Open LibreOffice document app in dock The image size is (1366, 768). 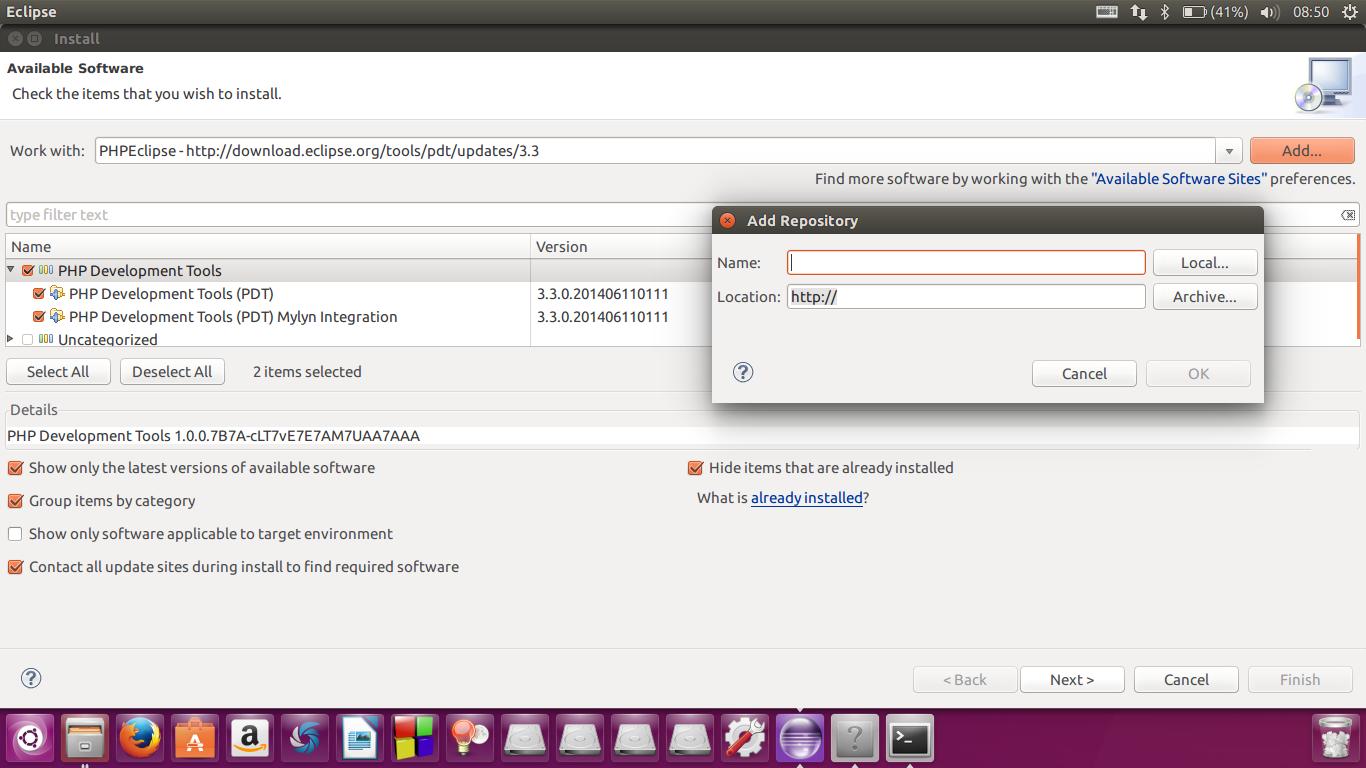pos(360,740)
